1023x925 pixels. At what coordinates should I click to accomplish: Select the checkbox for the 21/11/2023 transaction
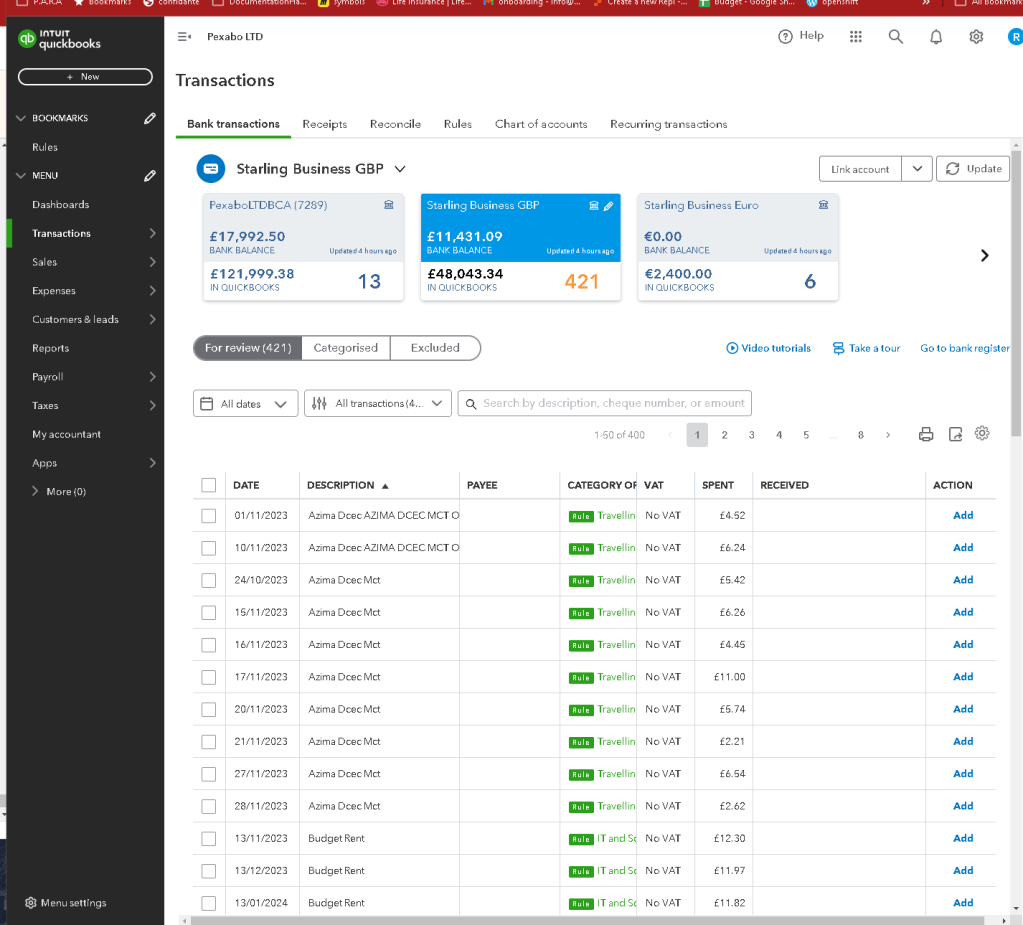[x=209, y=742]
